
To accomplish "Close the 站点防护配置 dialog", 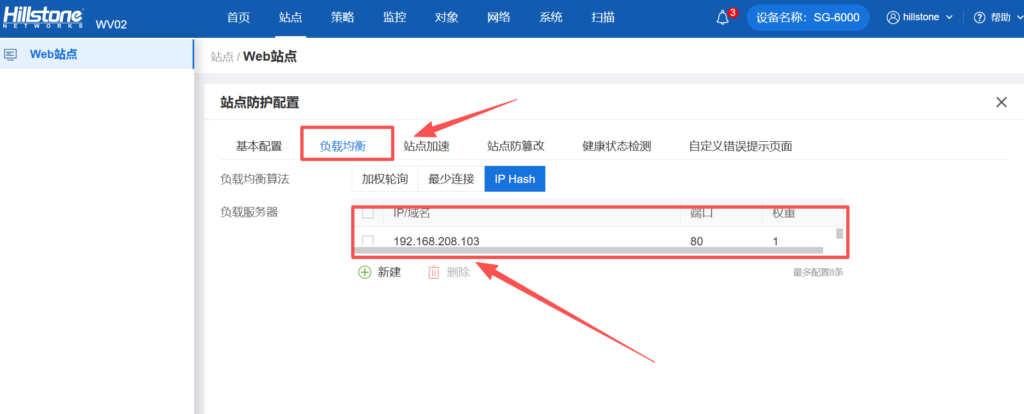I will (x=1001, y=102).
